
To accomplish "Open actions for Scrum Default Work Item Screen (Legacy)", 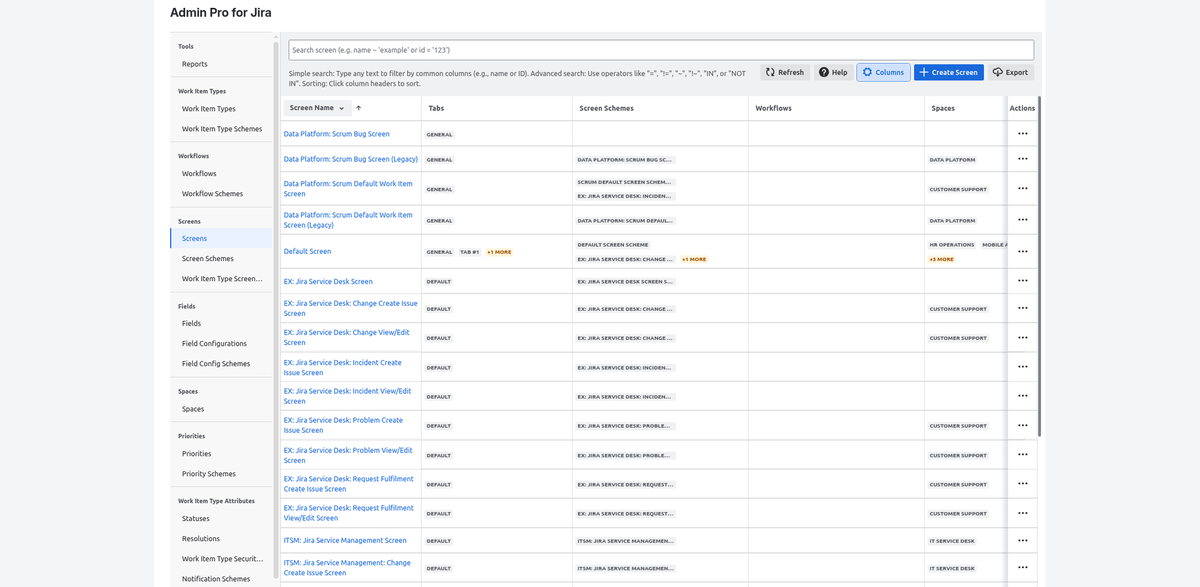I will (x=1022, y=219).
